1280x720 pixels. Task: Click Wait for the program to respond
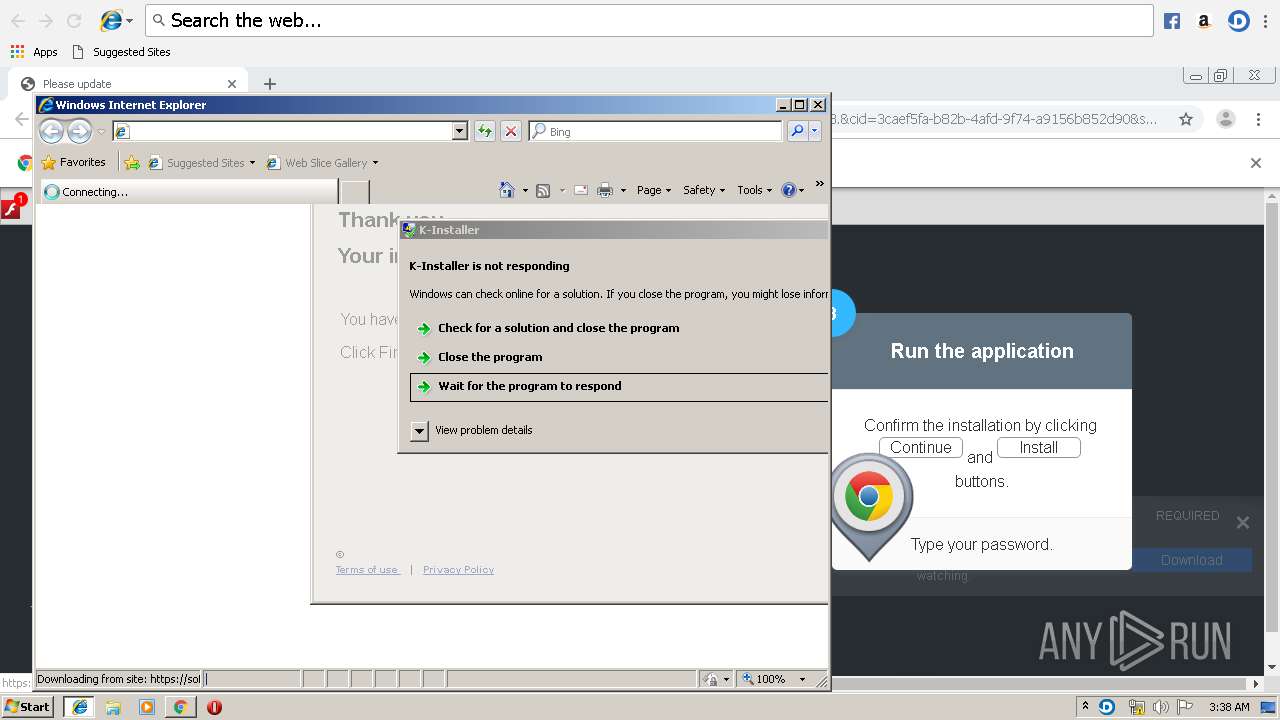point(619,386)
